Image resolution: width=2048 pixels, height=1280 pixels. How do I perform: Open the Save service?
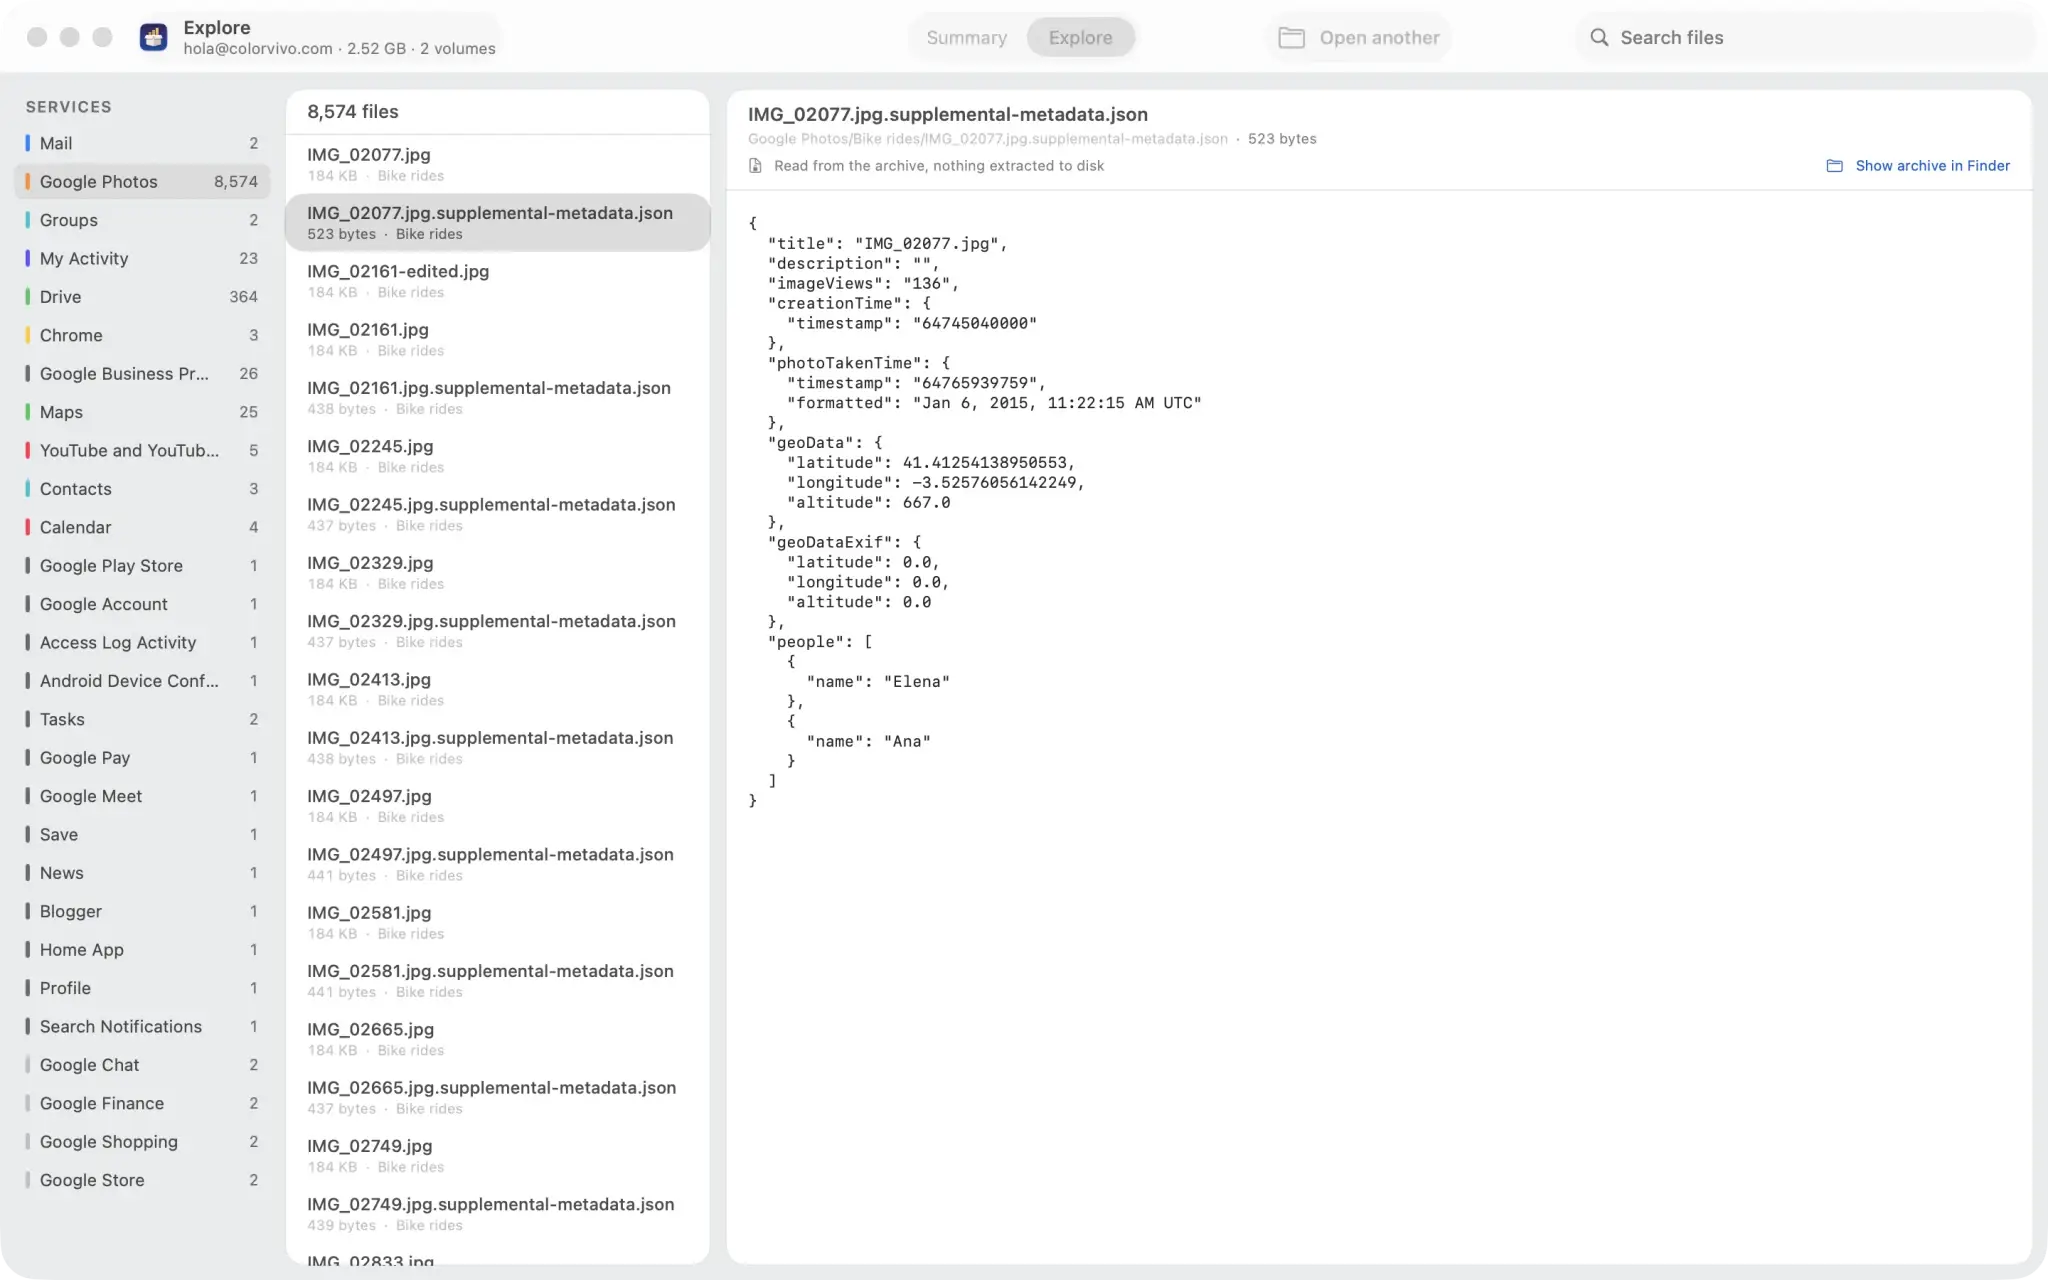pos(142,834)
